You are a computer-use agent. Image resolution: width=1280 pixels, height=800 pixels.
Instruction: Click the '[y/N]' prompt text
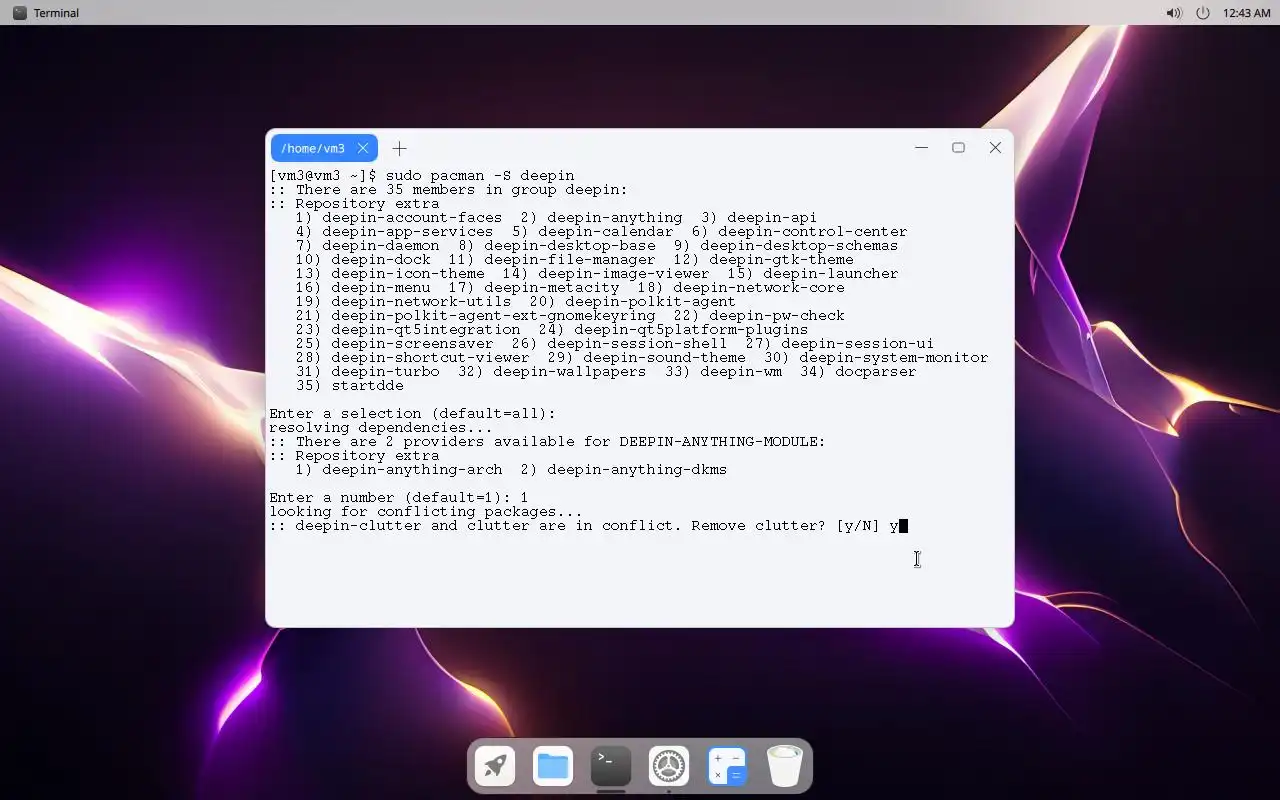[x=858, y=525]
